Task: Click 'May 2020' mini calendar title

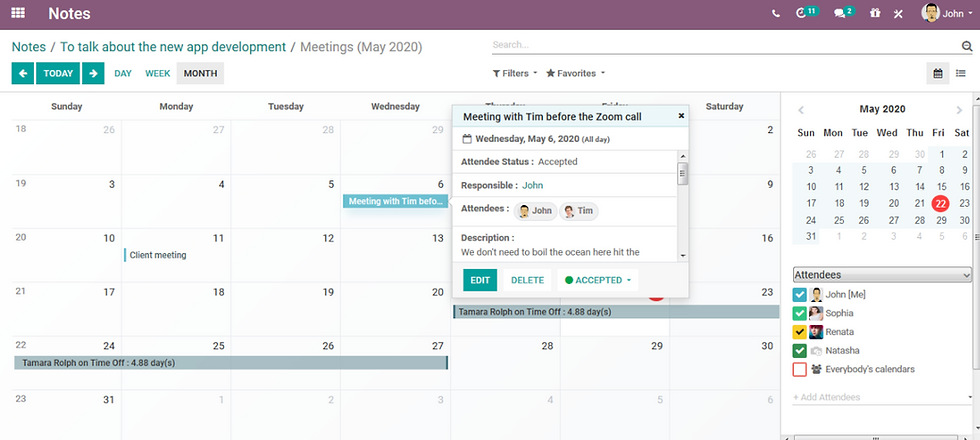Action: 882,109
